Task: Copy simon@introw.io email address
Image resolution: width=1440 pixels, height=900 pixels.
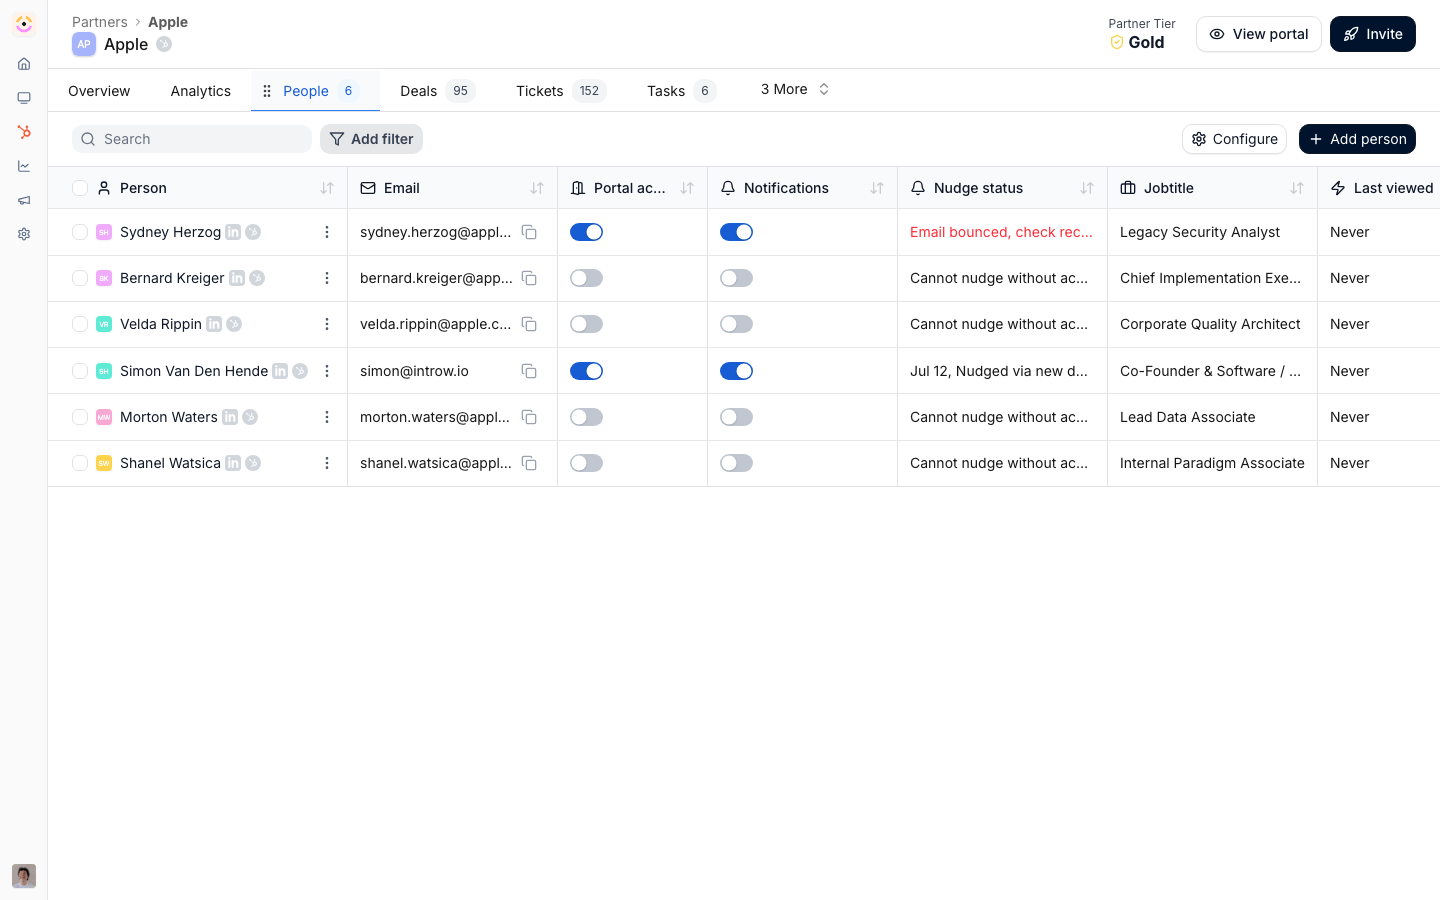Action: click(529, 371)
